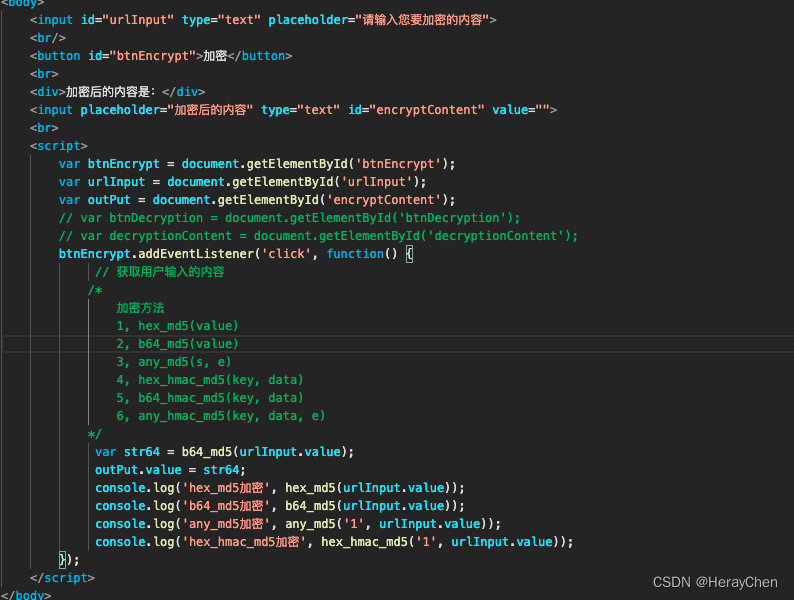
Task: Click the div text "加密后的内容是:"
Action: click(x=110, y=92)
